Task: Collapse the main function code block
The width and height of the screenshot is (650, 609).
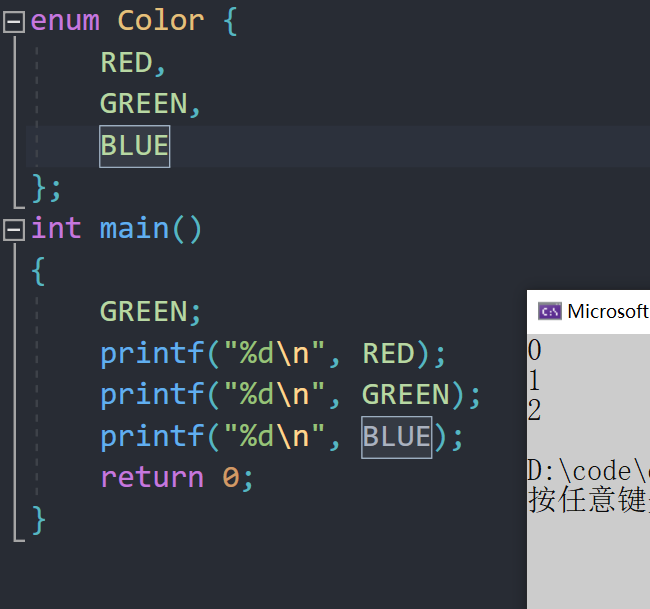Action: (x=14, y=229)
